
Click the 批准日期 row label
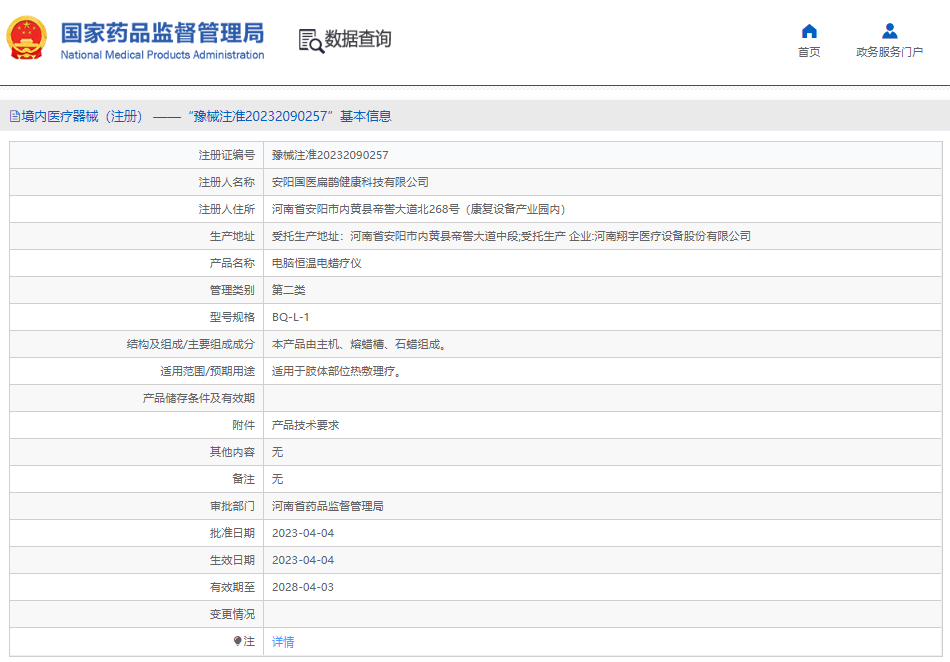tap(232, 533)
